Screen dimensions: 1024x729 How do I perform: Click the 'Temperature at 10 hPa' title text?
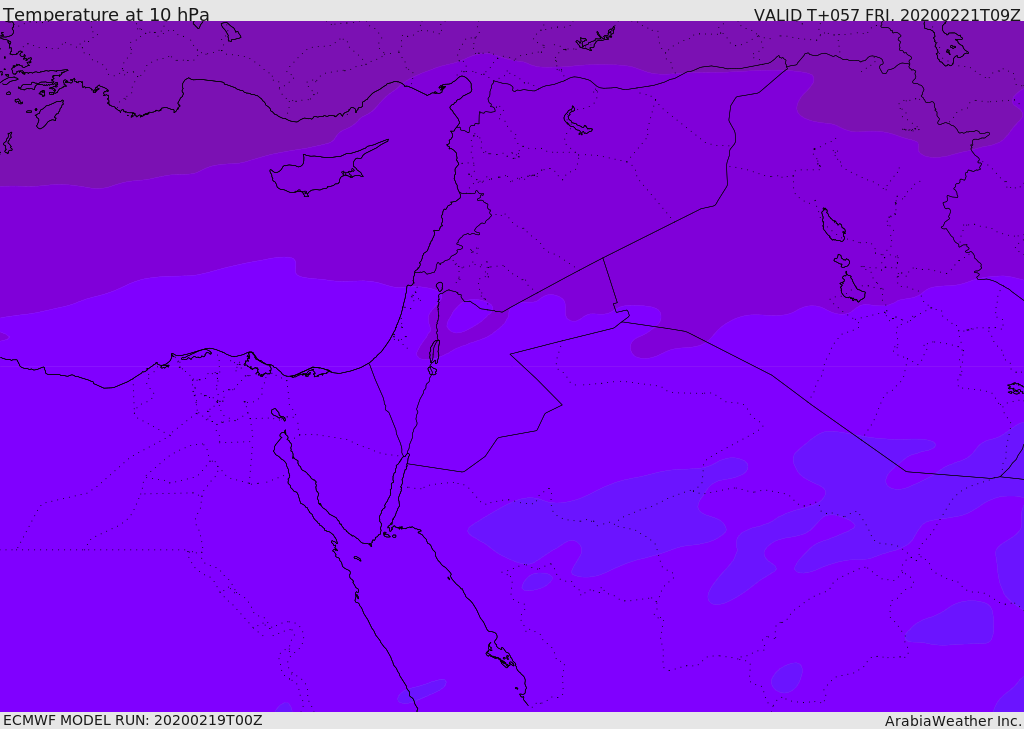click(106, 14)
